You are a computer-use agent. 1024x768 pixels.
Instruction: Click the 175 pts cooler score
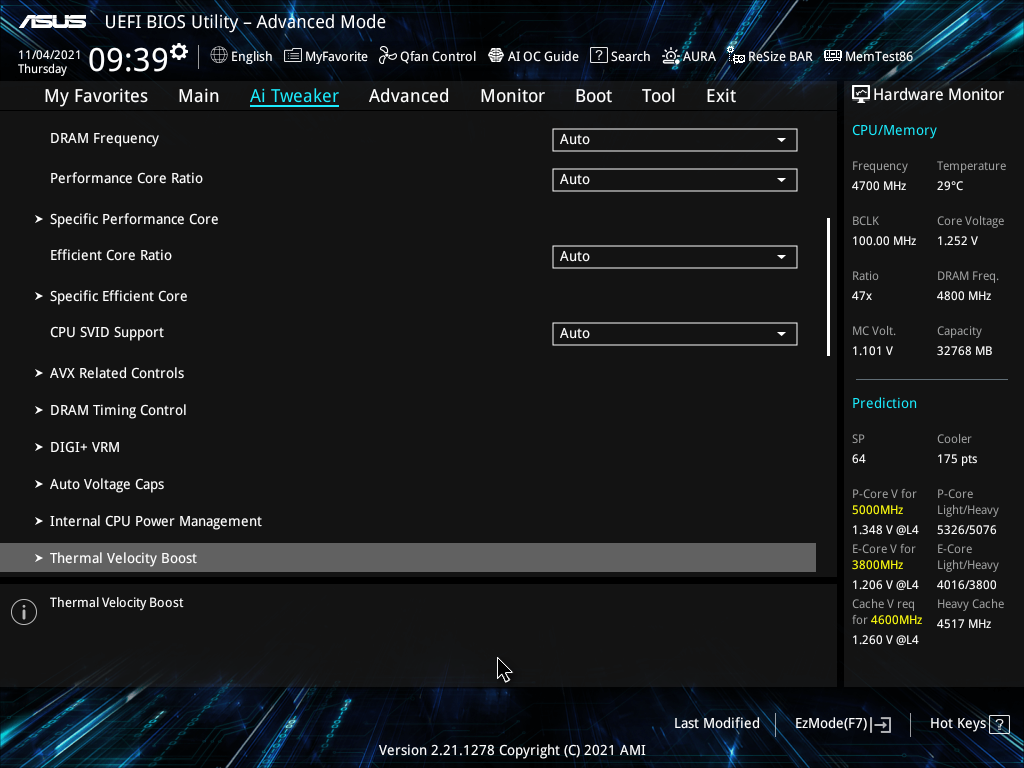coord(957,459)
